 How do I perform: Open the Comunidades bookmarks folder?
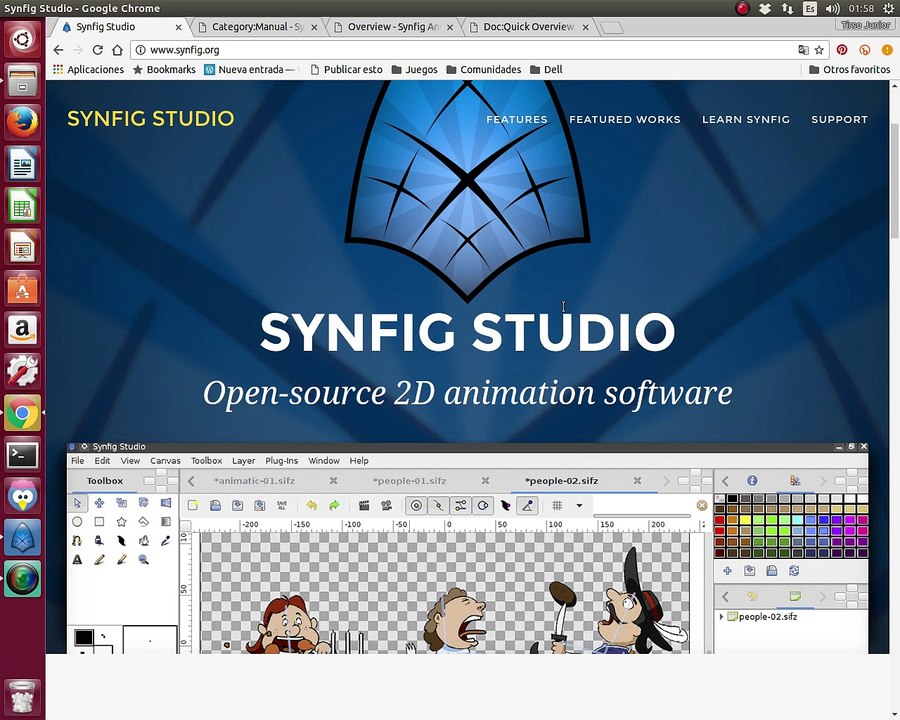tap(484, 69)
